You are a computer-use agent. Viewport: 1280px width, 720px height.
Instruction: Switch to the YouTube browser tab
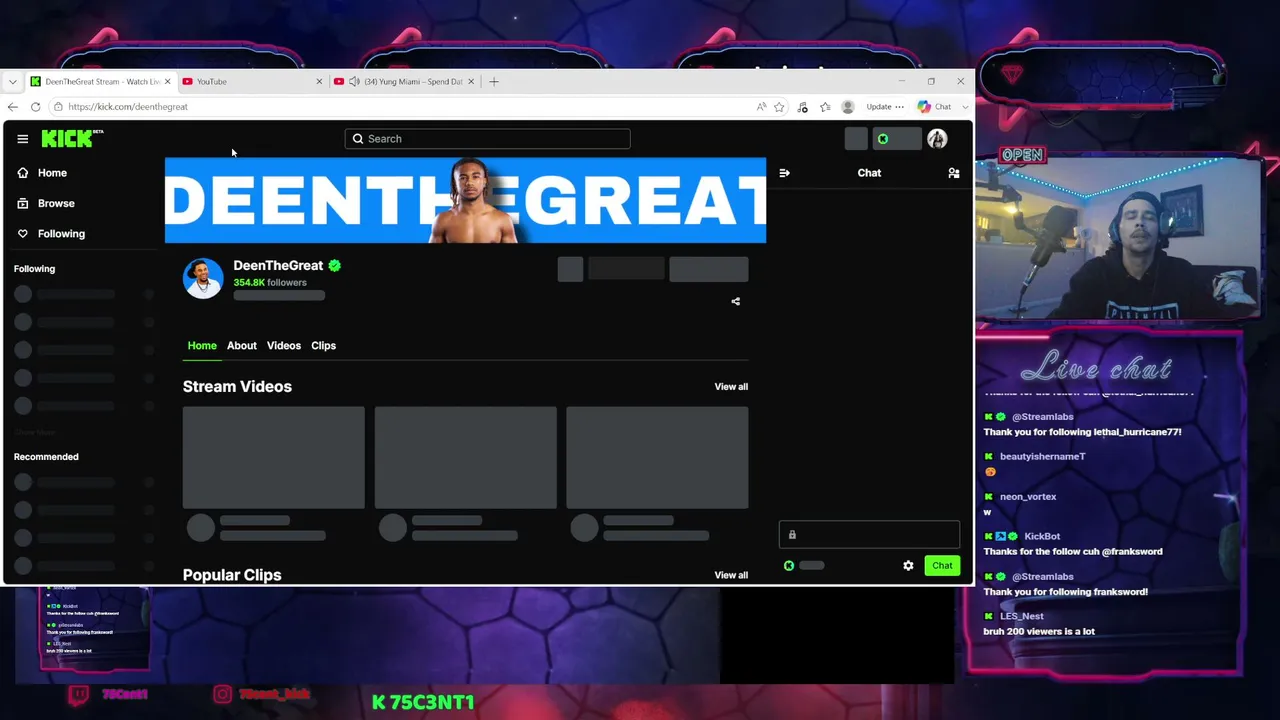click(x=250, y=82)
